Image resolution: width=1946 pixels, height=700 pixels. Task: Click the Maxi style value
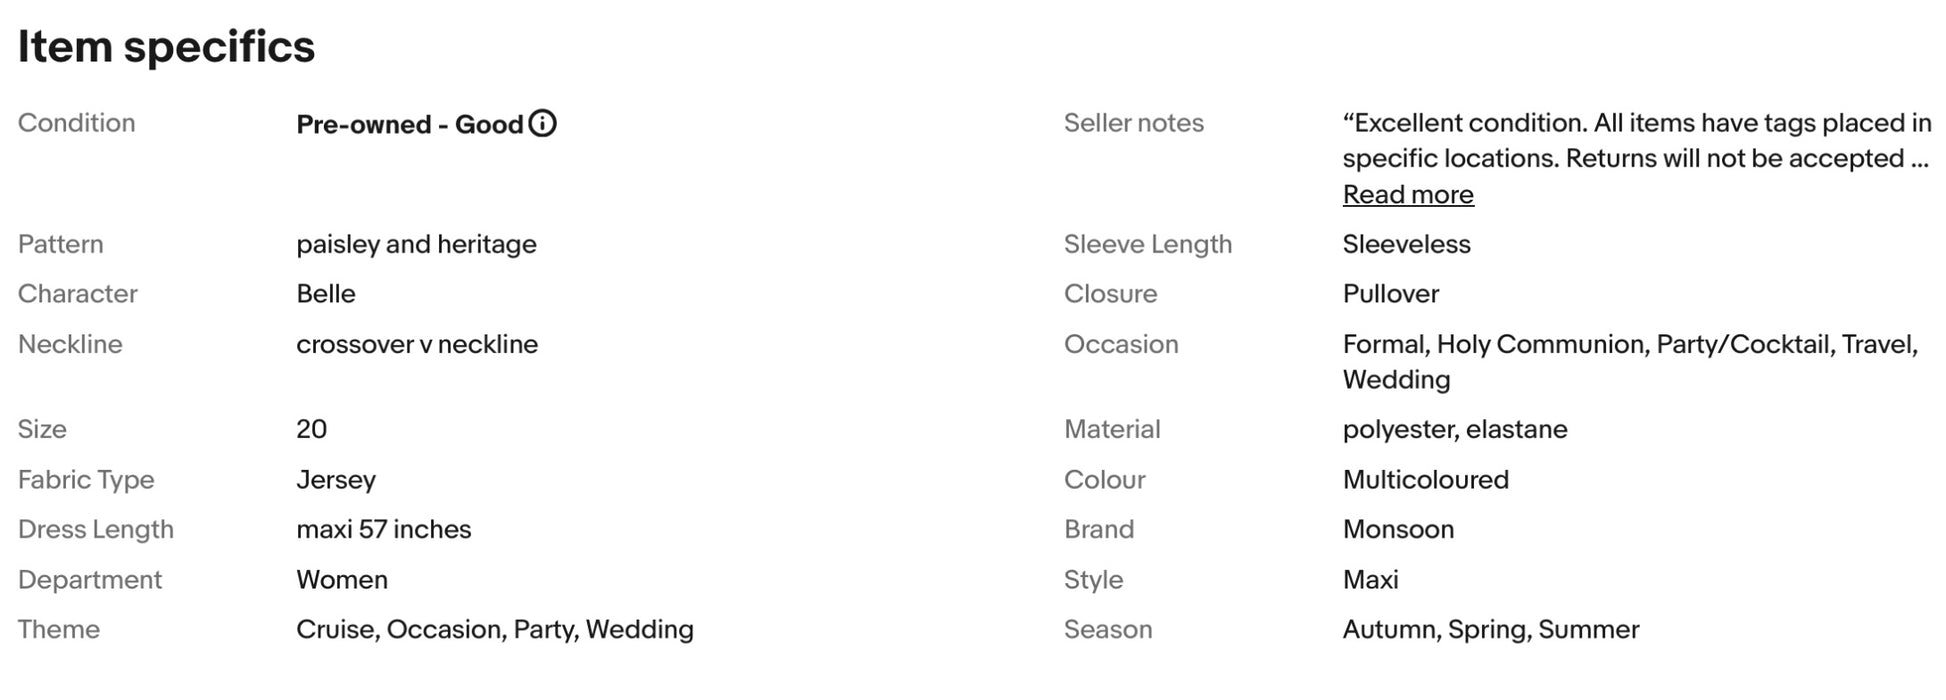pos(1370,580)
